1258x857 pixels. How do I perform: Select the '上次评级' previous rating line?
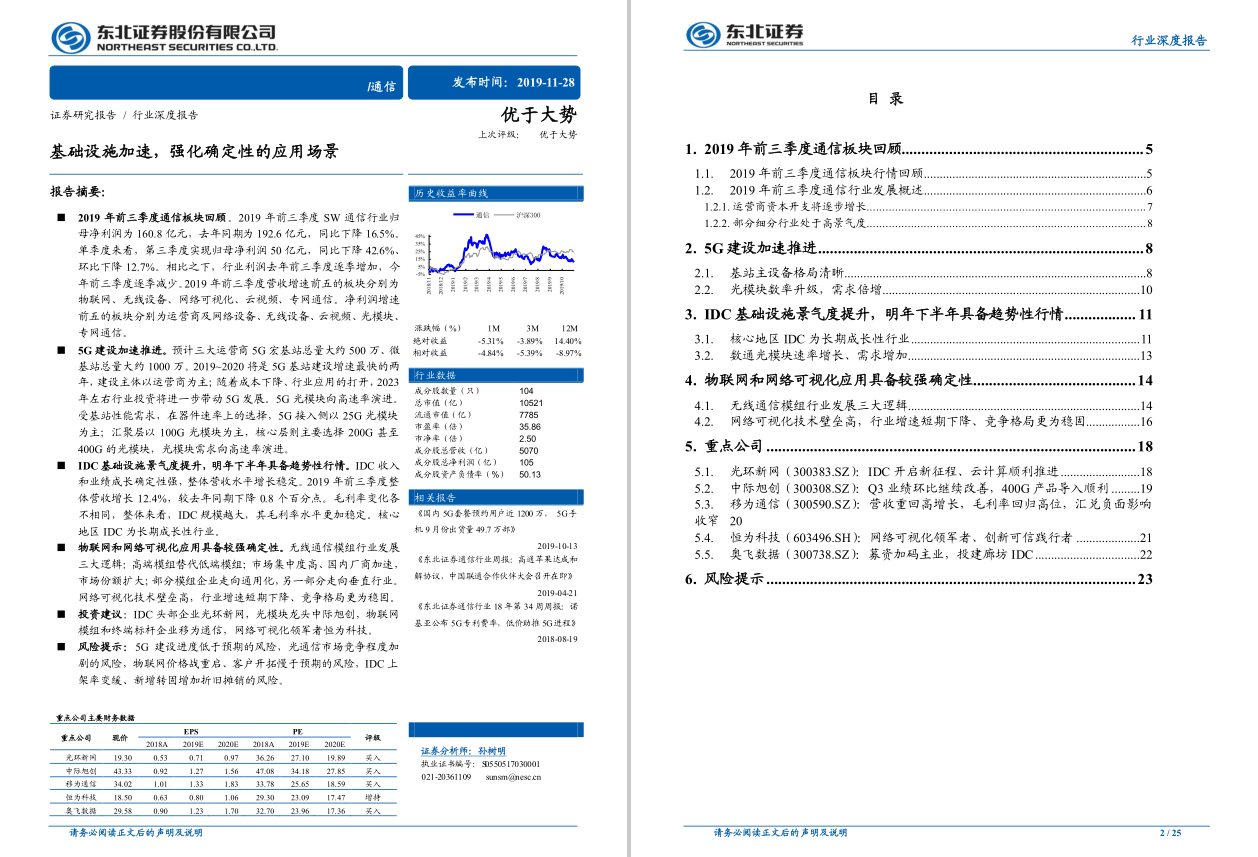(x=528, y=134)
